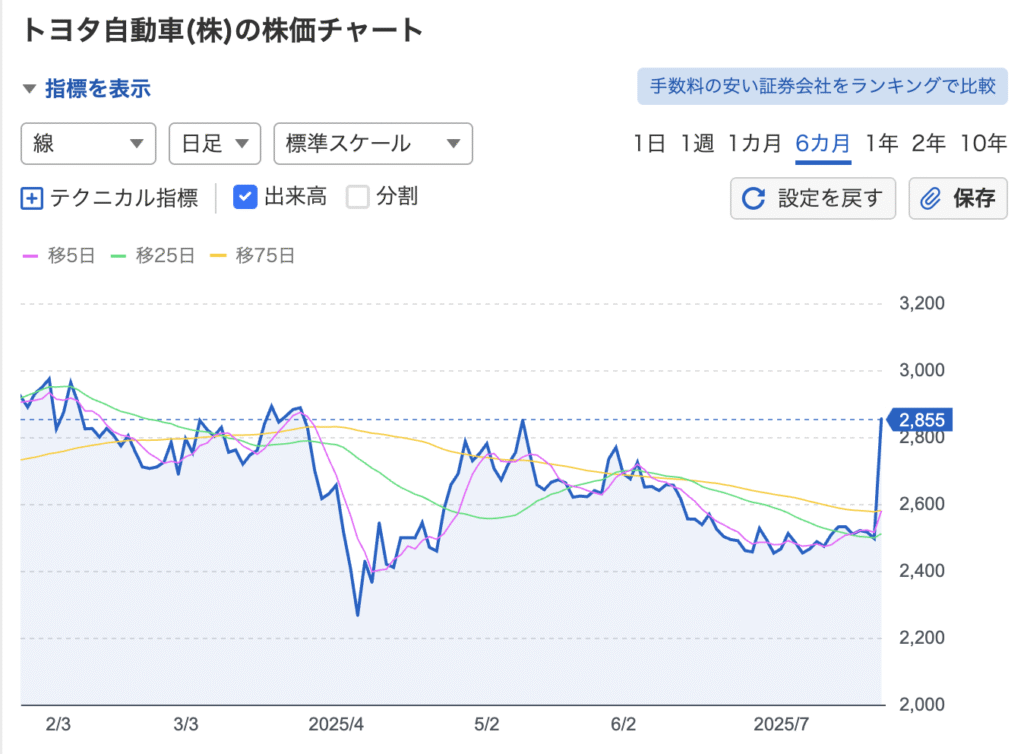This screenshot has height=754, width=1024.
Task: Click the テクニカル指標 label
Action: (124, 198)
